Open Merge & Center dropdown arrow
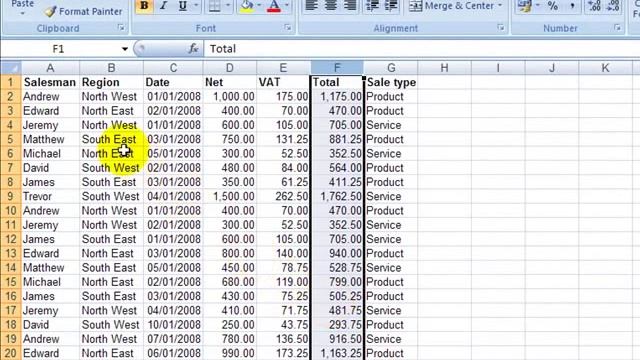Viewport: 640px width, 360px height. [x=500, y=6]
